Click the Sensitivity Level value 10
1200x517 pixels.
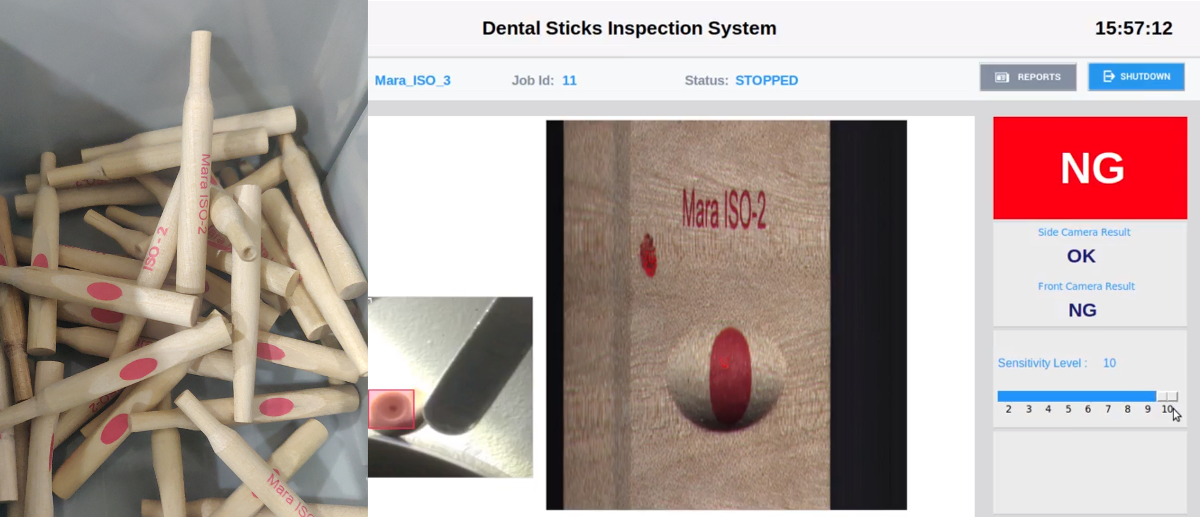(x=1109, y=363)
